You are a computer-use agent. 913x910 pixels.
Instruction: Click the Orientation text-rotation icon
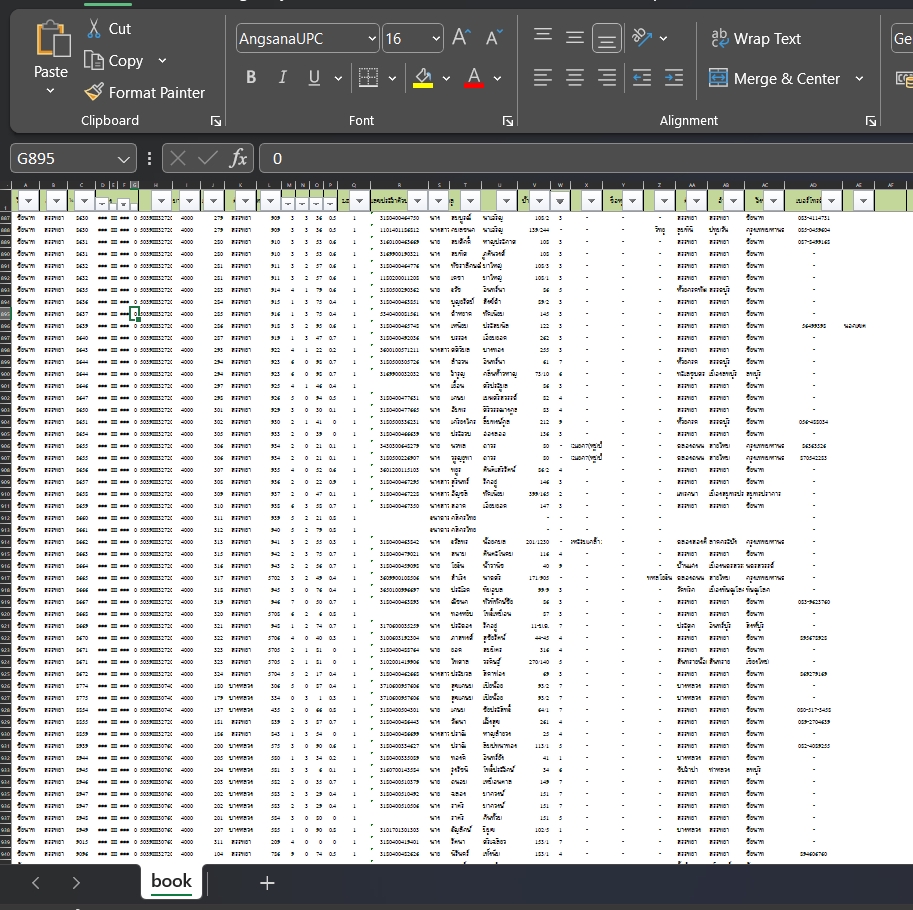coord(642,38)
